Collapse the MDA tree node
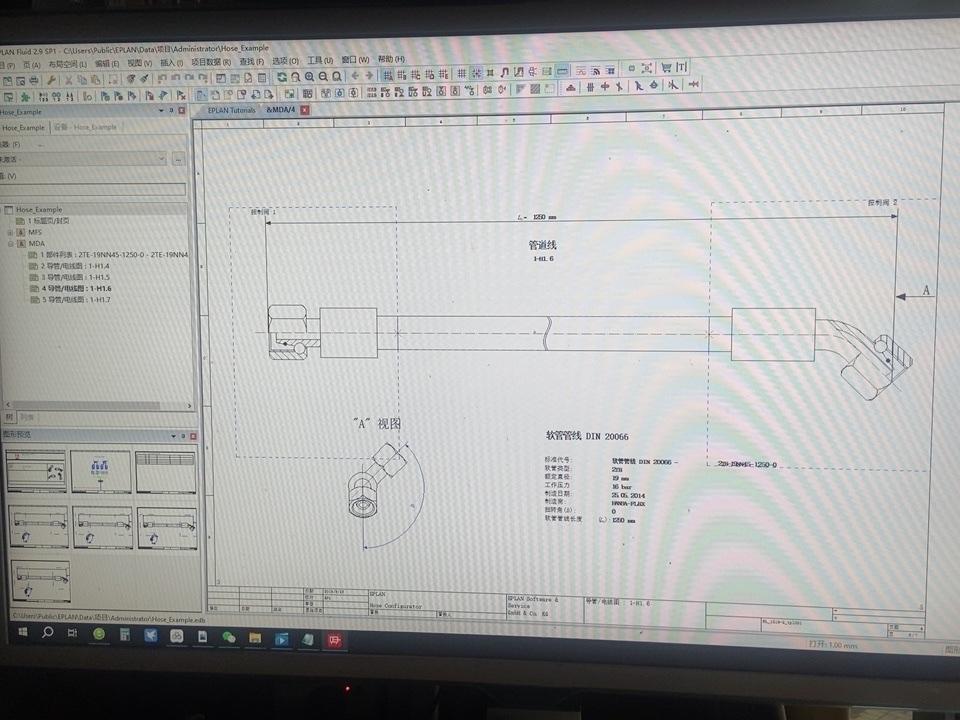Viewport: 960px width, 720px height. tap(10, 243)
